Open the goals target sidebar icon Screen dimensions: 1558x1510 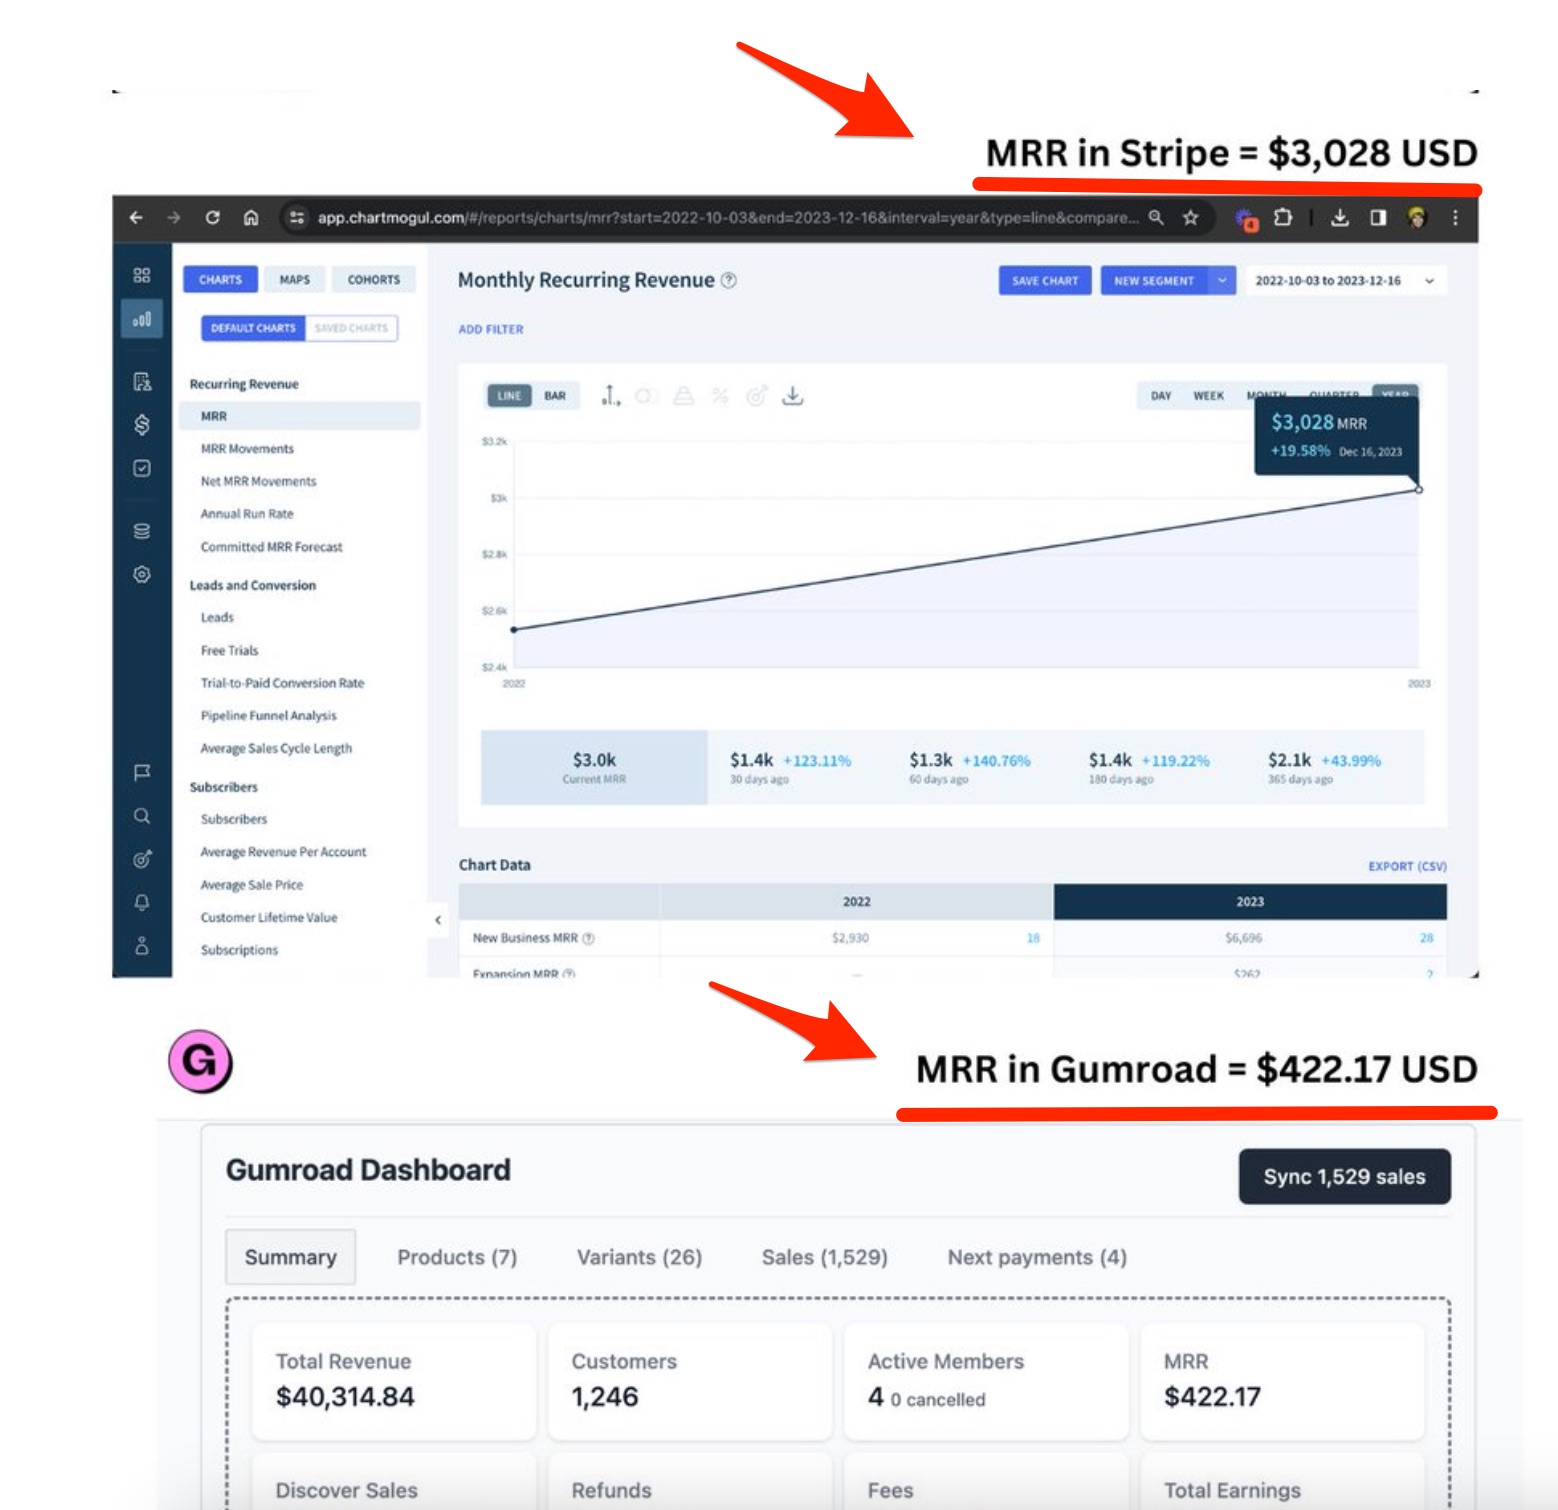pos(142,859)
